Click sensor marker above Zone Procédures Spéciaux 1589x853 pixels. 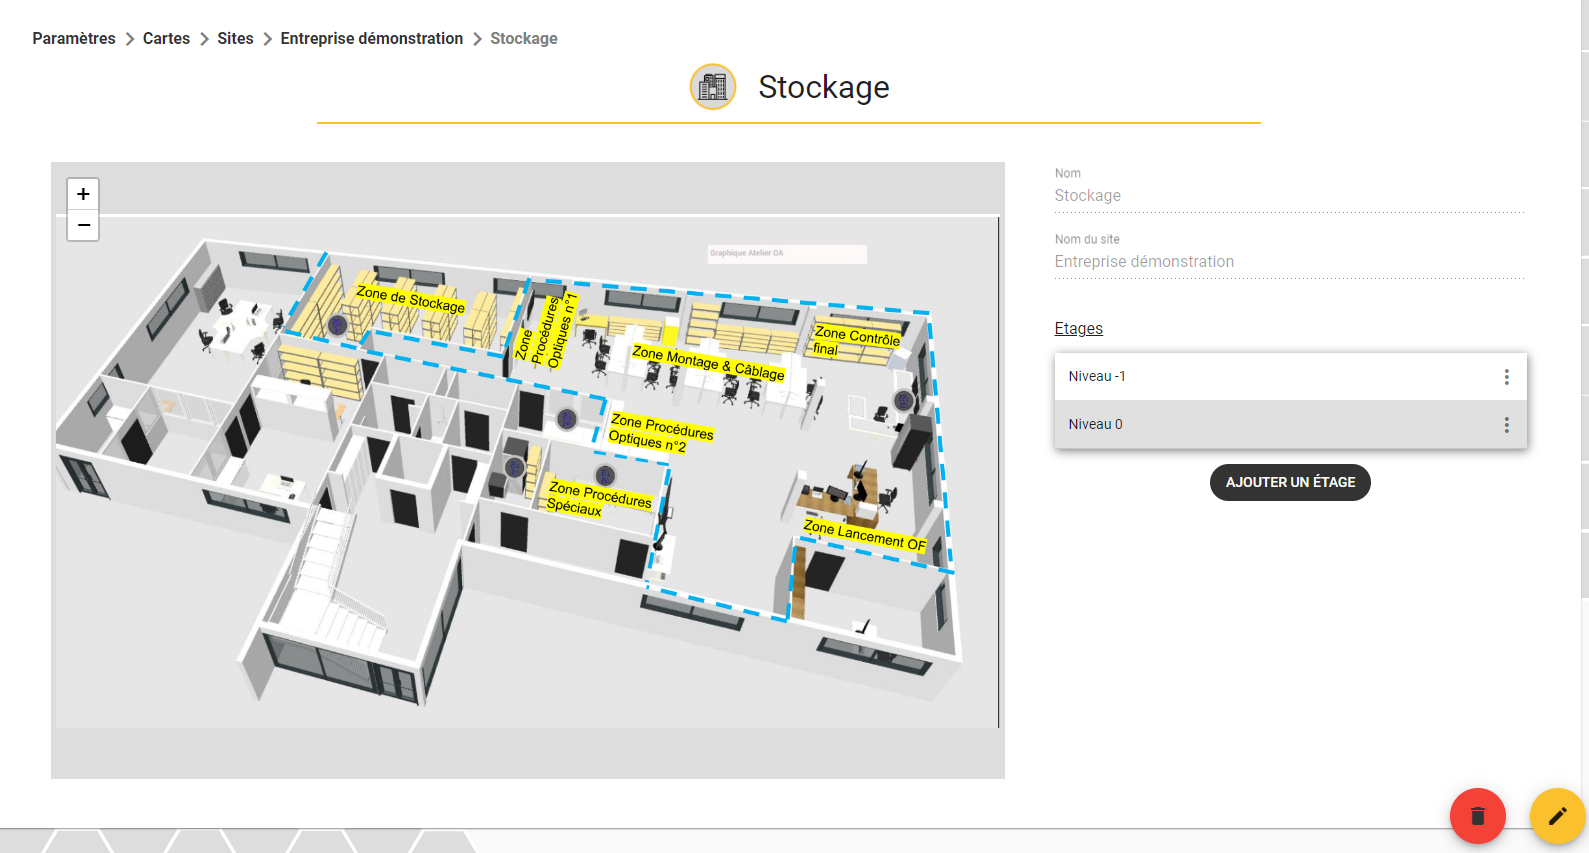point(605,475)
